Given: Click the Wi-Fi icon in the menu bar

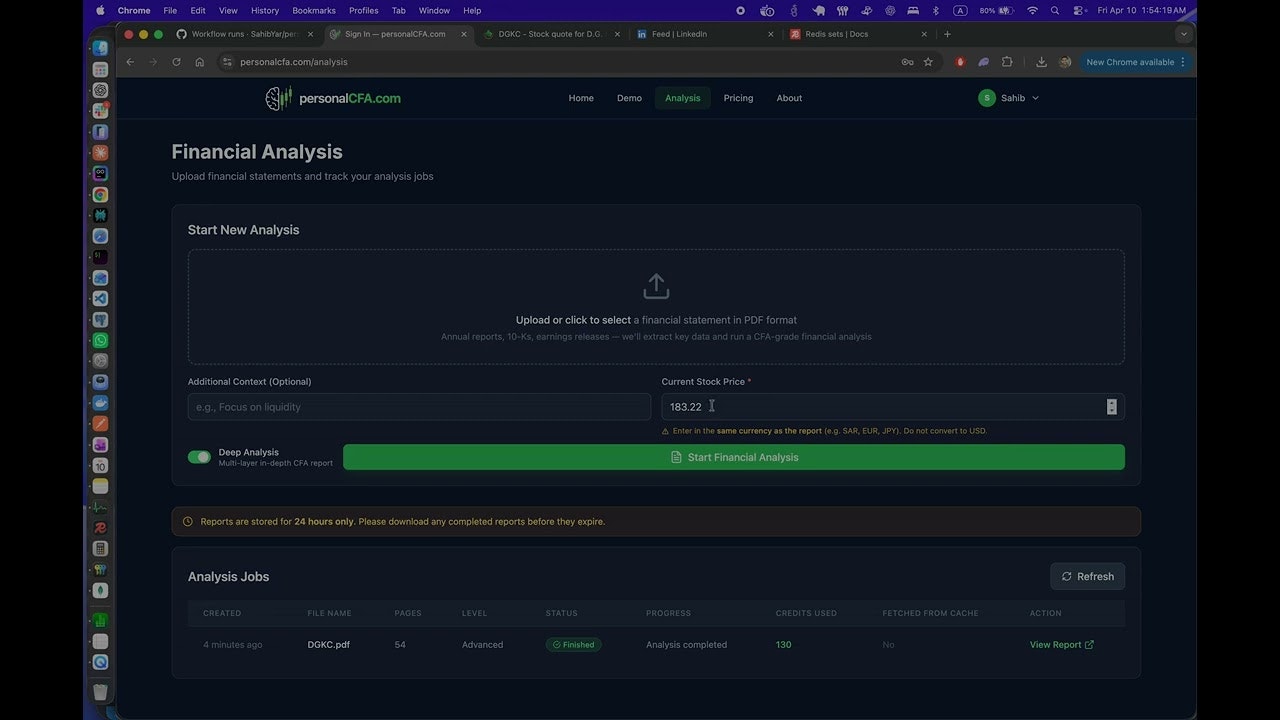Looking at the screenshot, I should tap(1033, 10).
